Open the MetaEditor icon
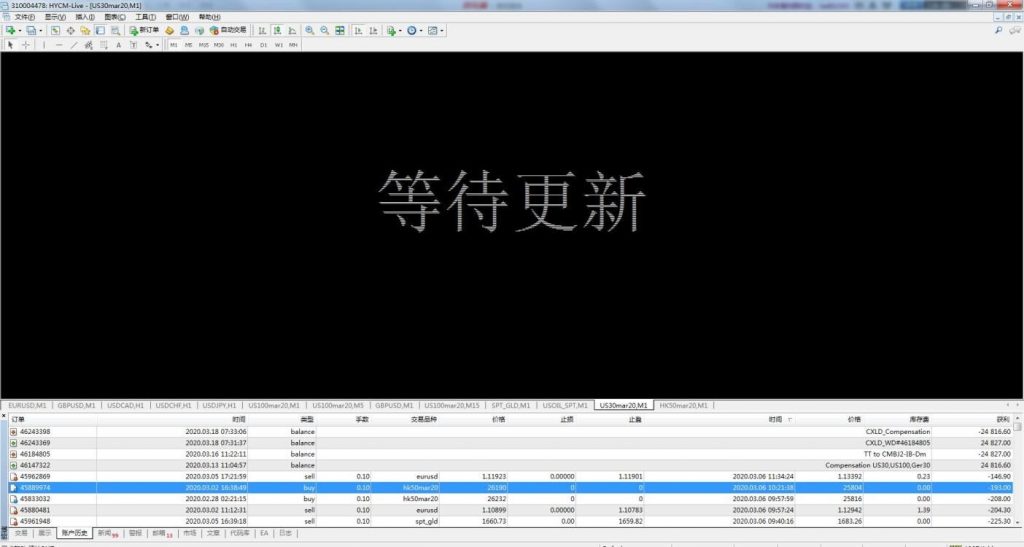The image size is (1024, 547). coord(169,30)
